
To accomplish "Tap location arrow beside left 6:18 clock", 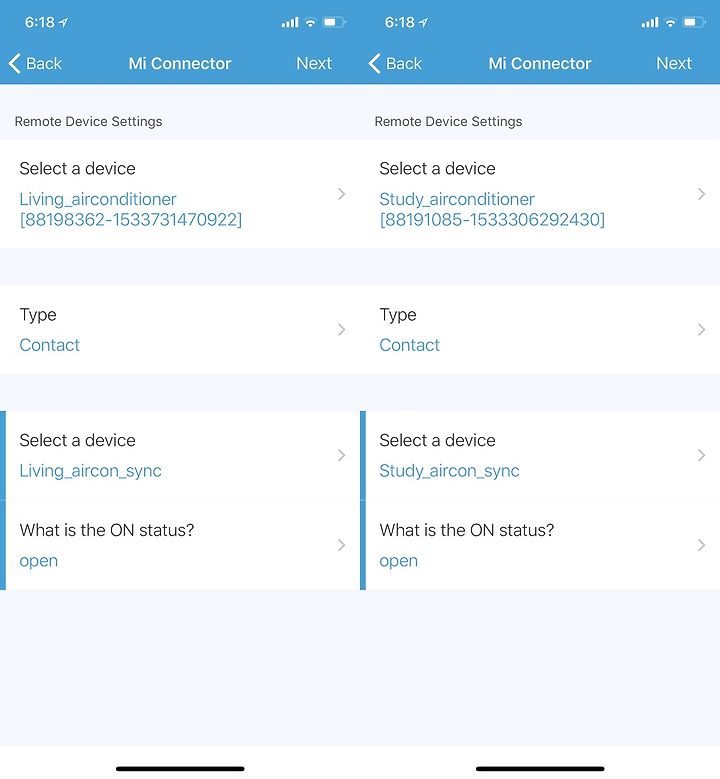I will coord(63,22).
